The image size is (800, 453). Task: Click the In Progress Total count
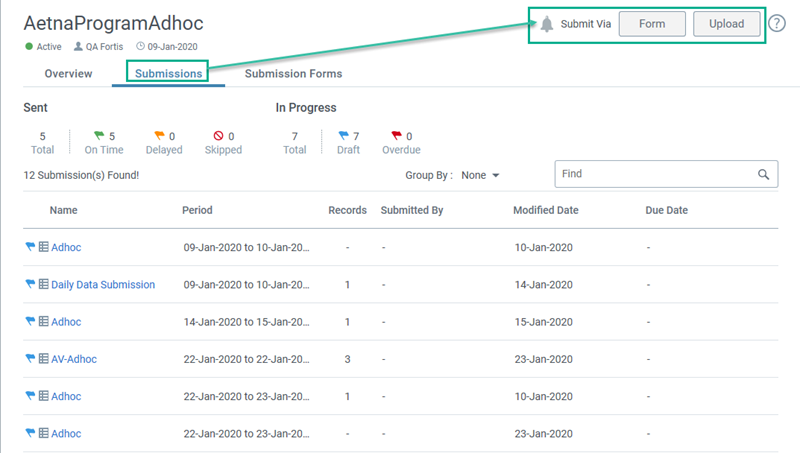295,136
